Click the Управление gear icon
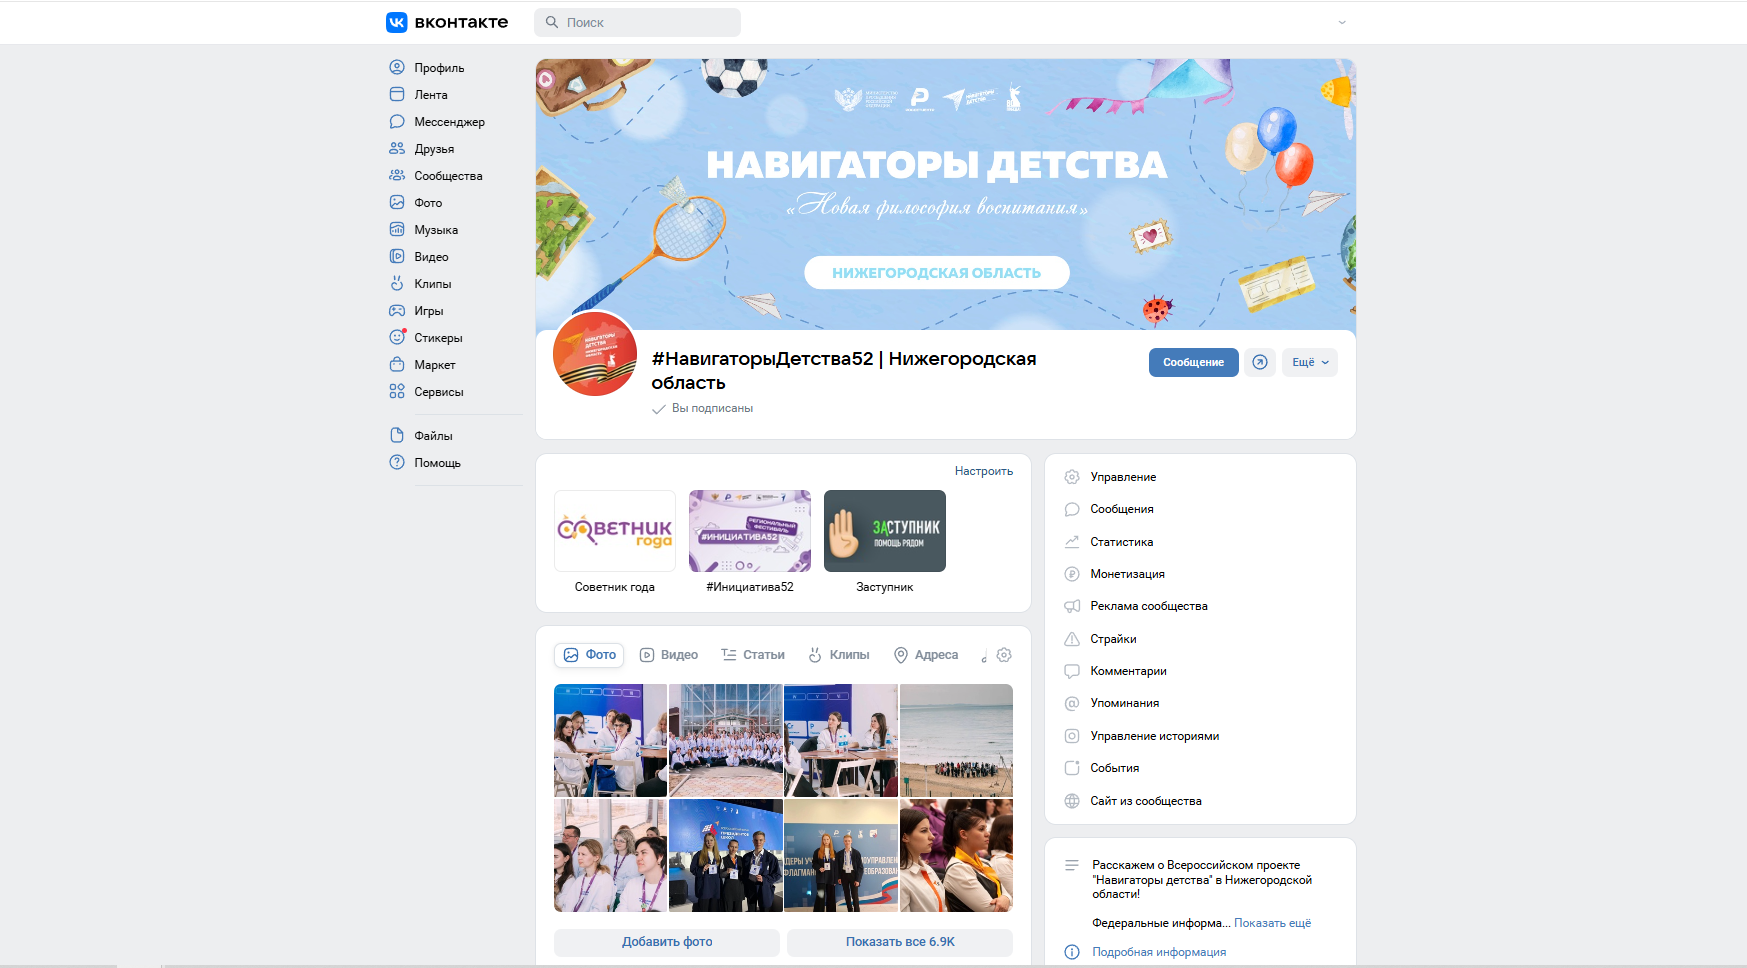This screenshot has width=1747, height=968. click(x=1072, y=477)
